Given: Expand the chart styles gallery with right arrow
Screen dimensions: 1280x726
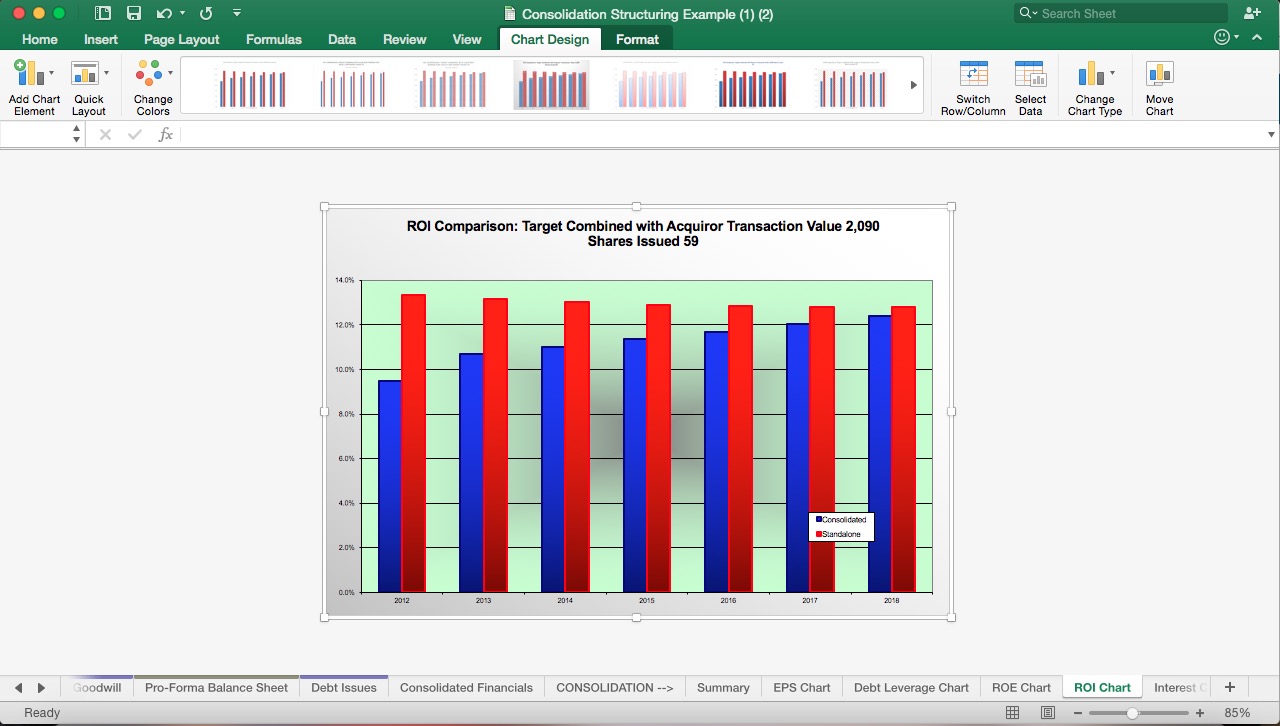Looking at the screenshot, I should click(x=911, y=84).
